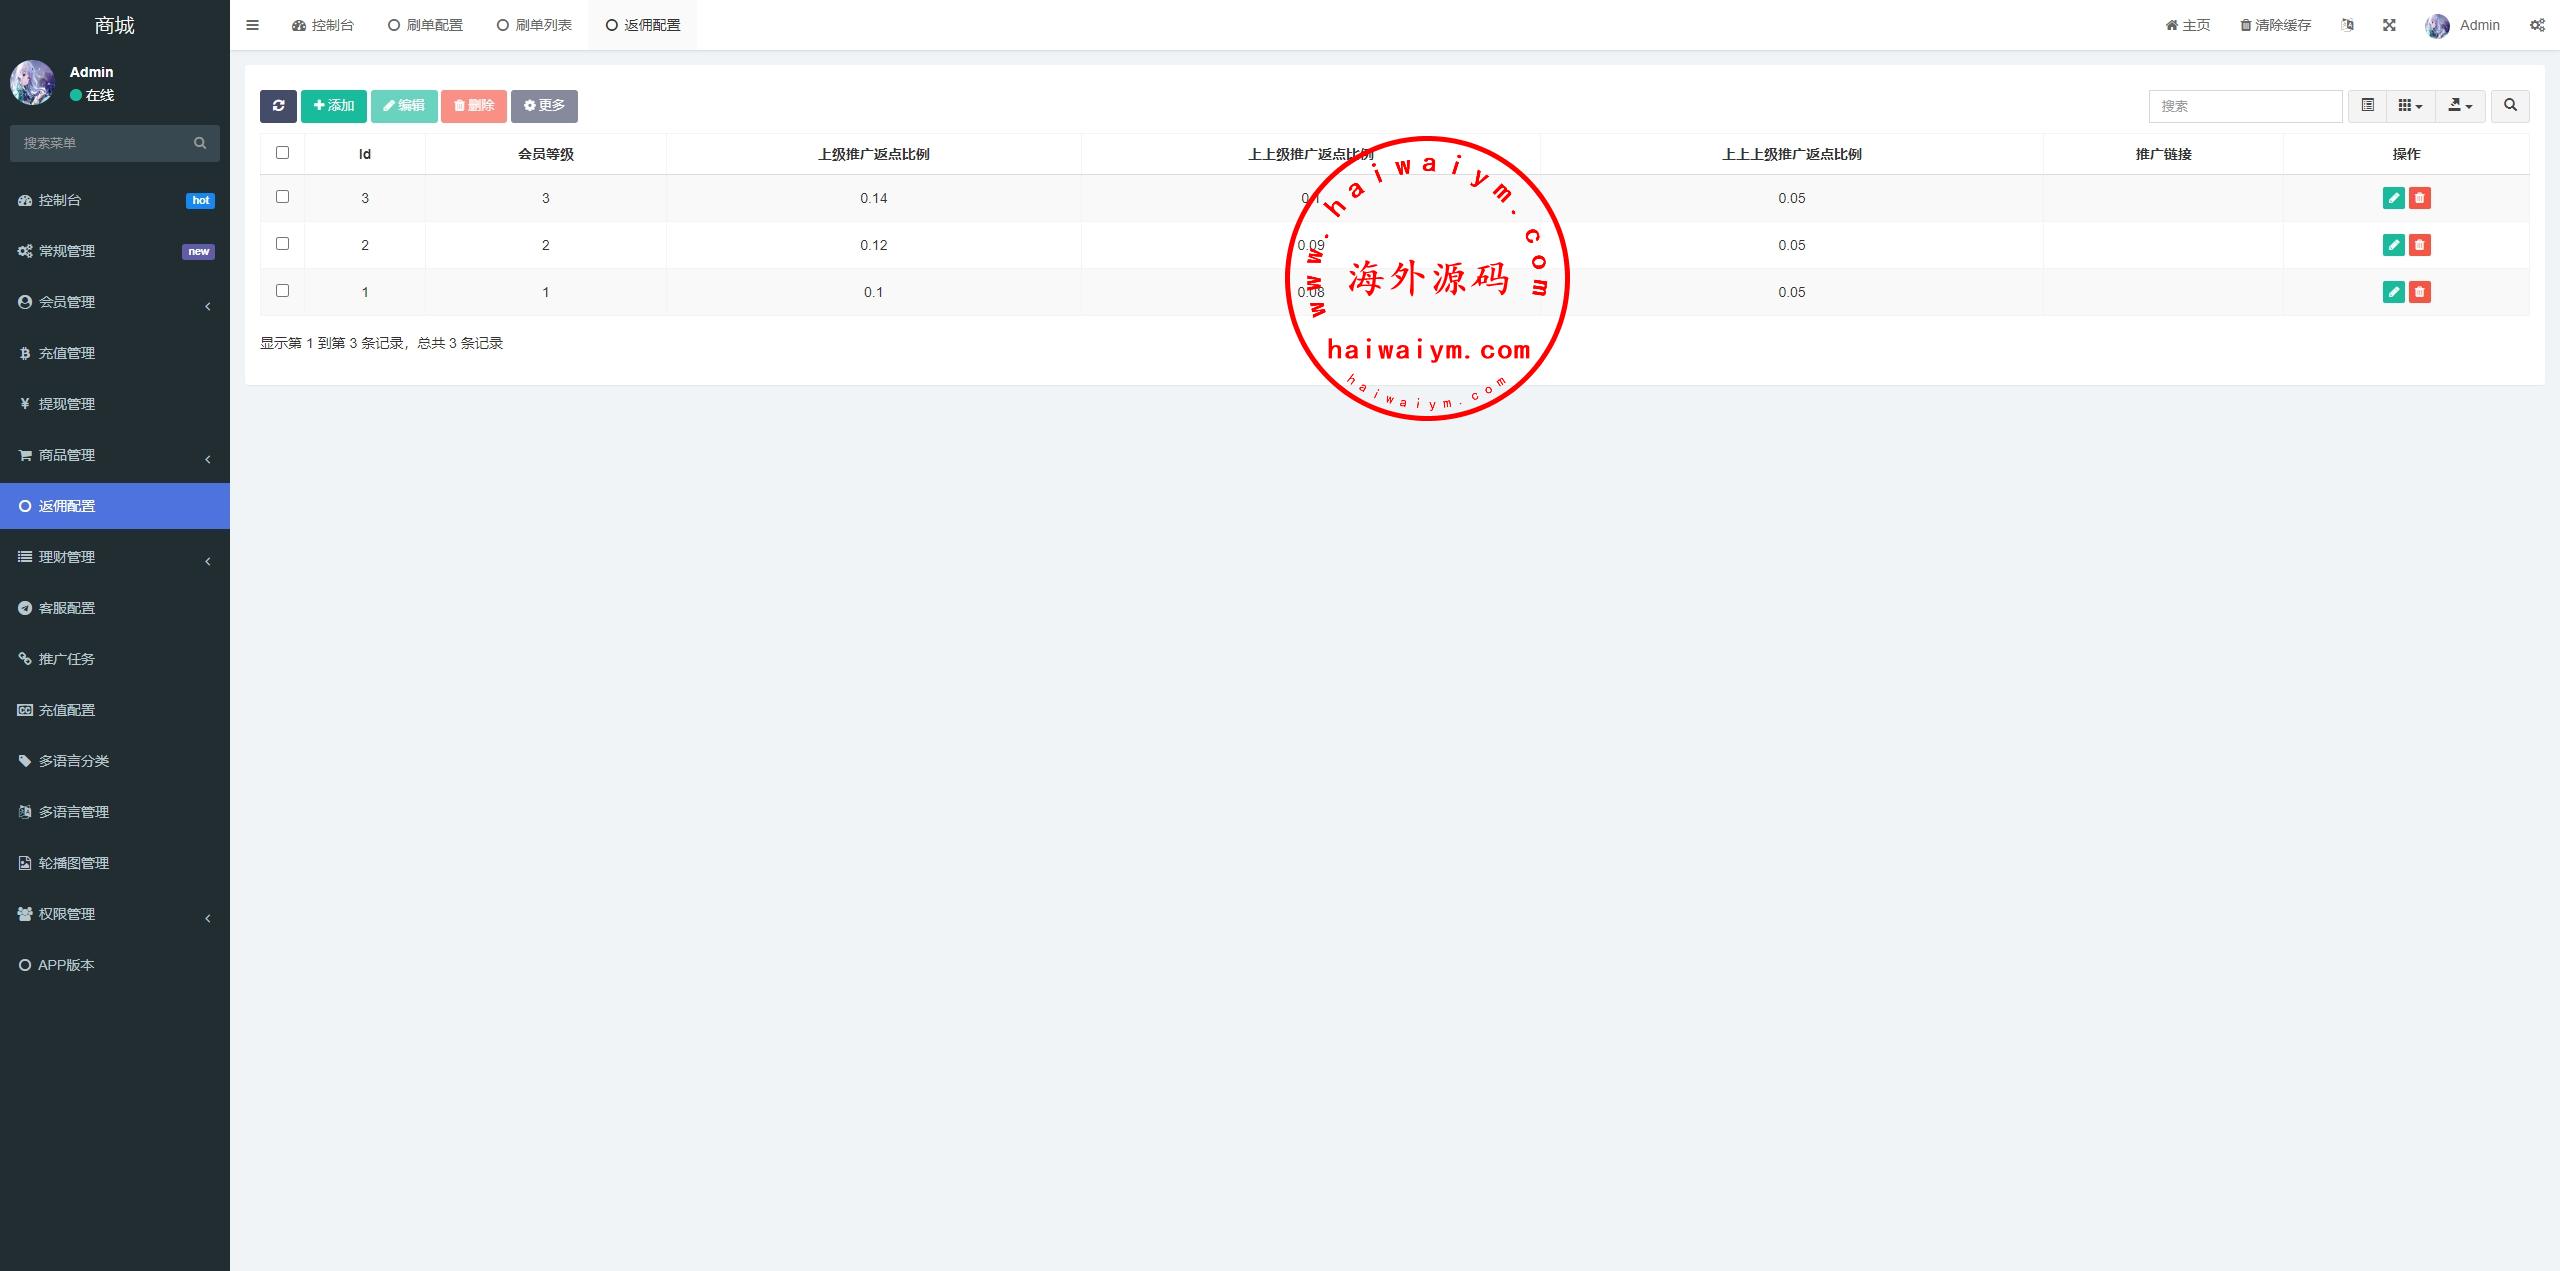Switch to the 刷单配置 tab
The image size is (2560, 1271).
tap(426, 25)
